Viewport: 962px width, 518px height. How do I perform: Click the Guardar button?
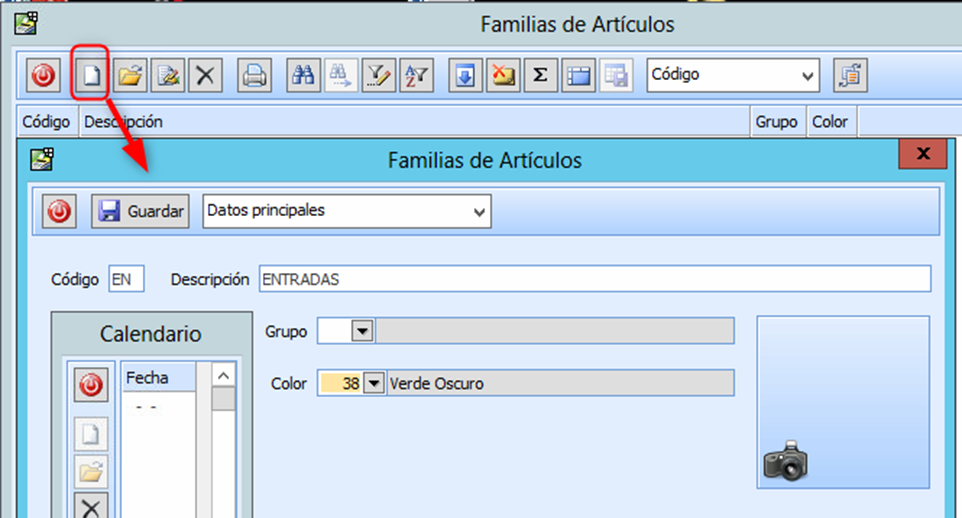point(141,211)
